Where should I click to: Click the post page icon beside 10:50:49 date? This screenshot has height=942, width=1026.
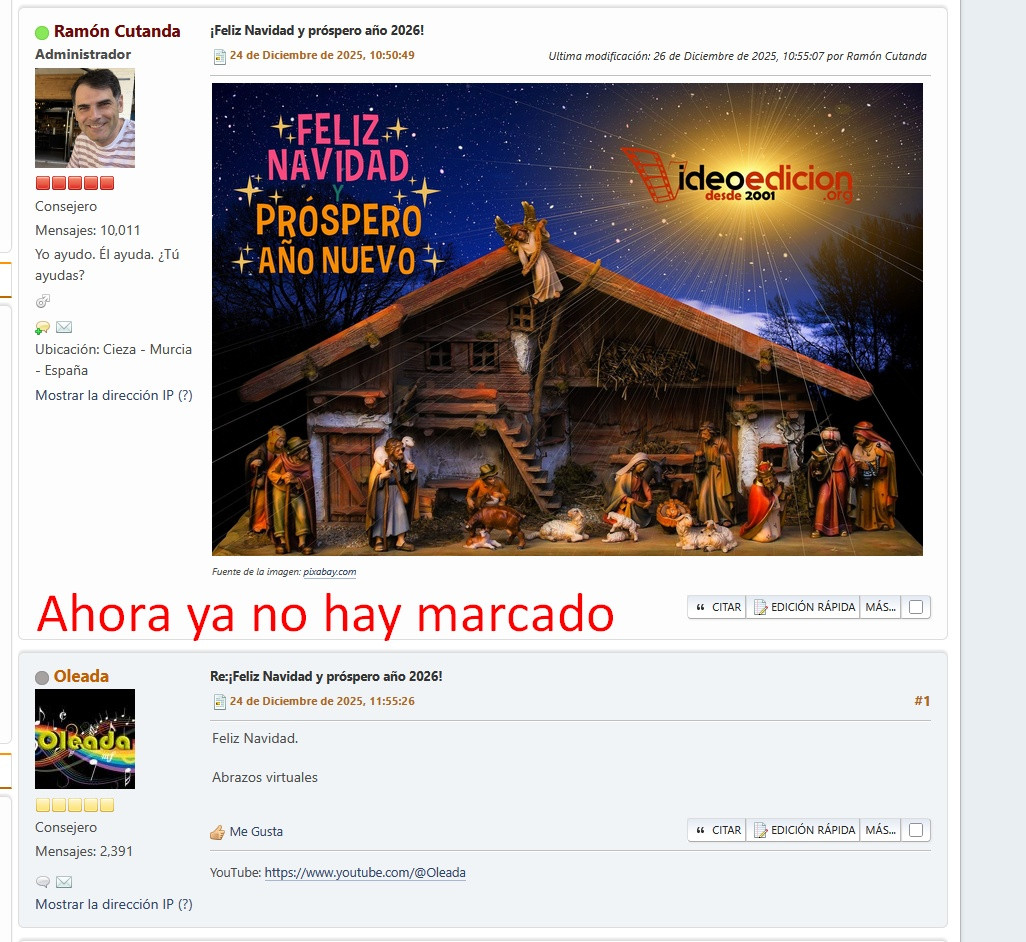(219, 56)
